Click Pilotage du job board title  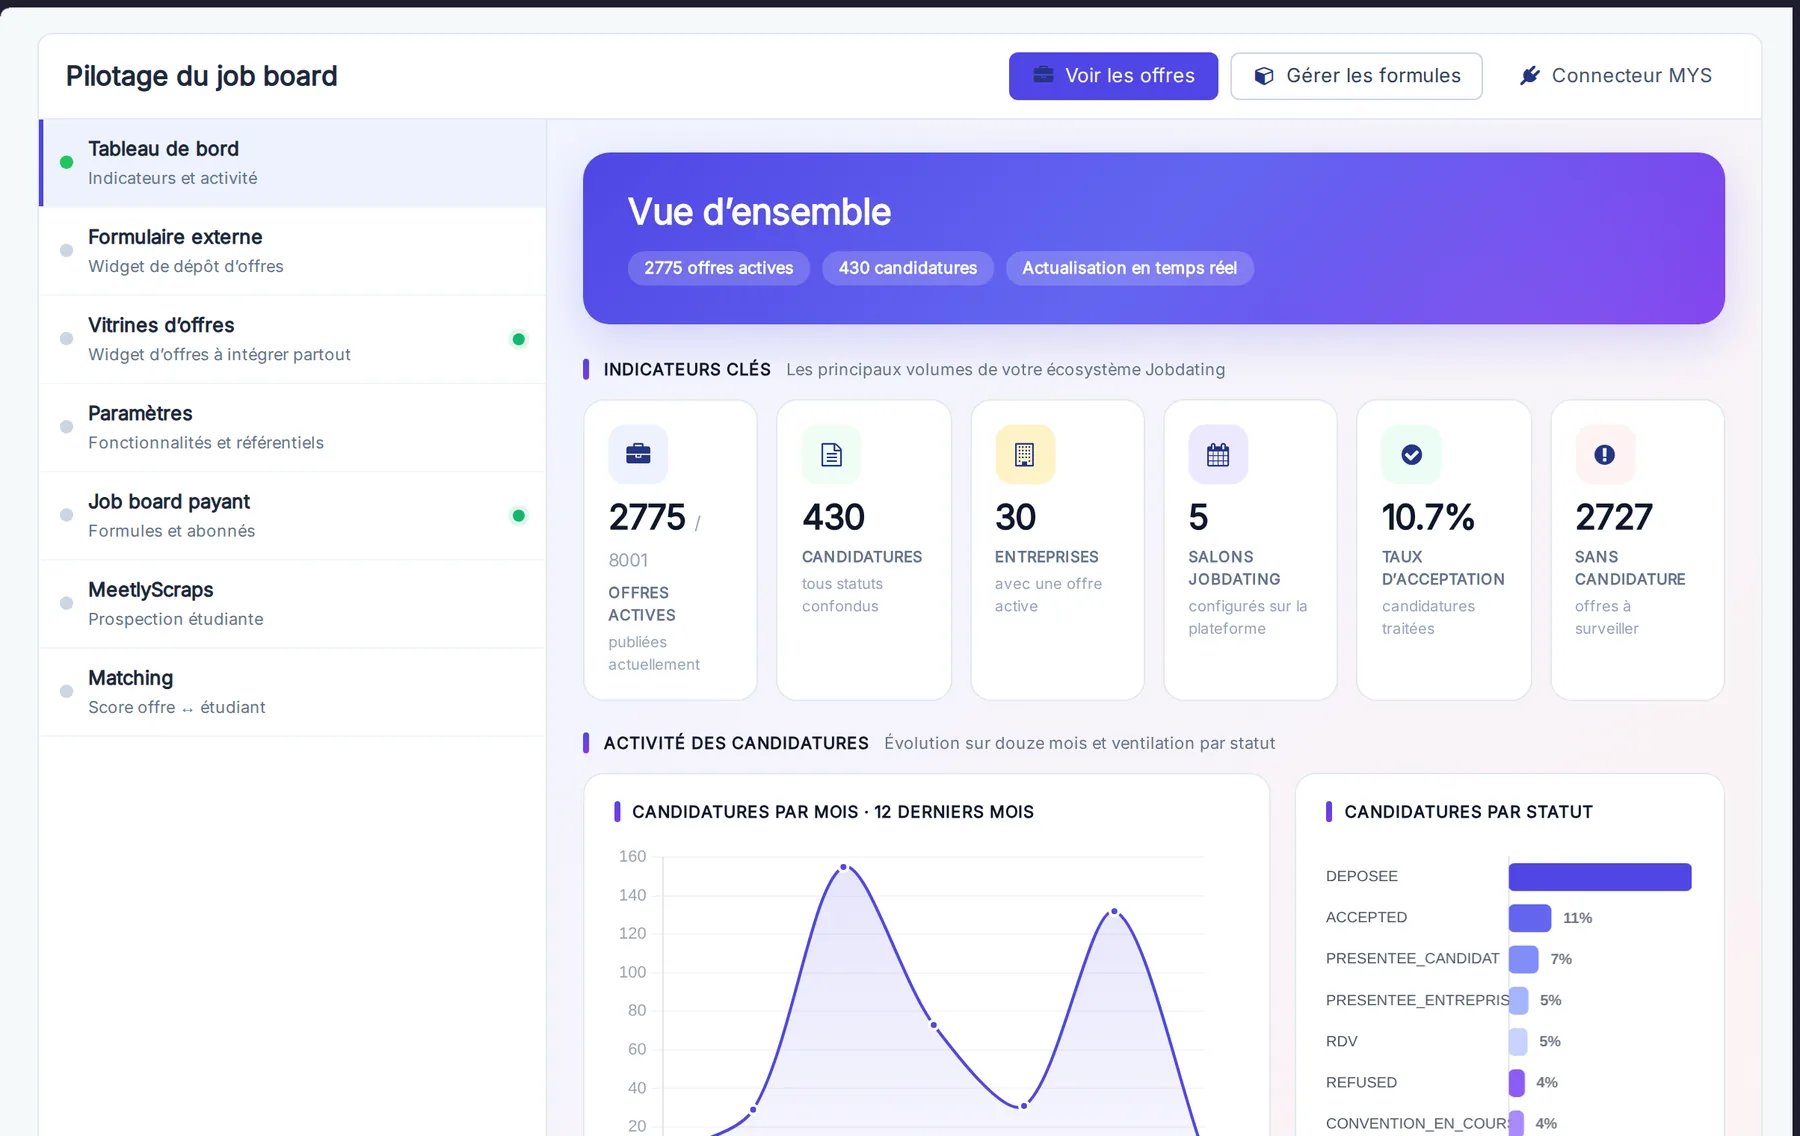[x=202, y=76]
